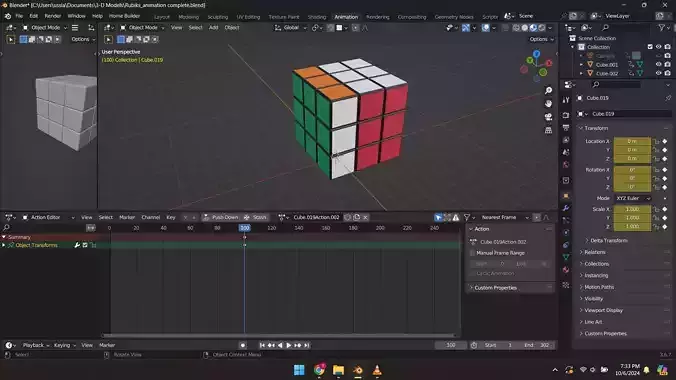Click the zoom magnifier icon in the viewport
The height and width of the screenshot is (380, 676).
coord(548,91)
